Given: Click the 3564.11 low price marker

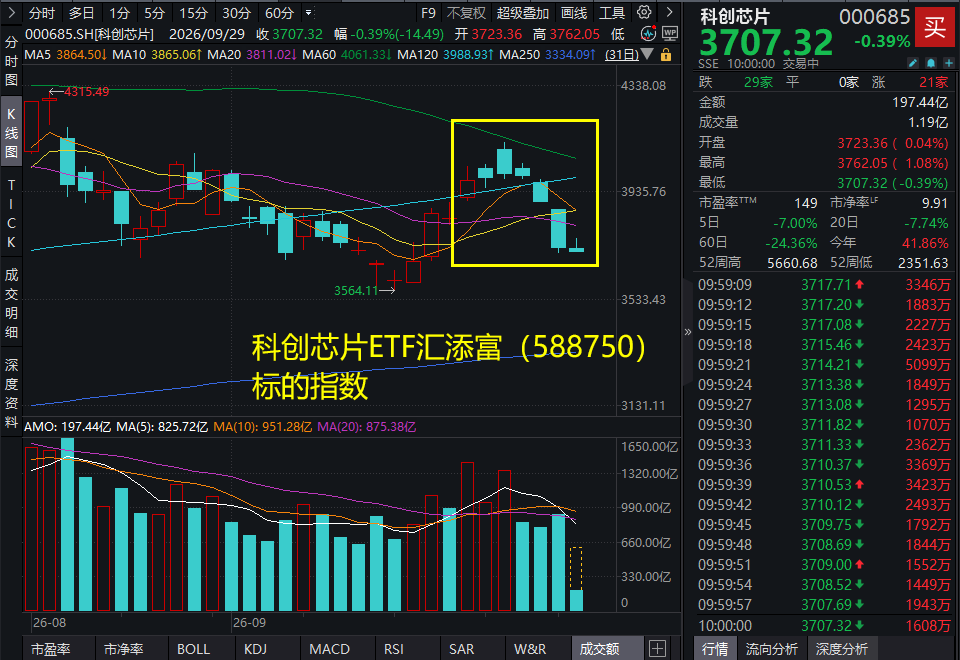Looking at the screenshot, I should point(356,291).
